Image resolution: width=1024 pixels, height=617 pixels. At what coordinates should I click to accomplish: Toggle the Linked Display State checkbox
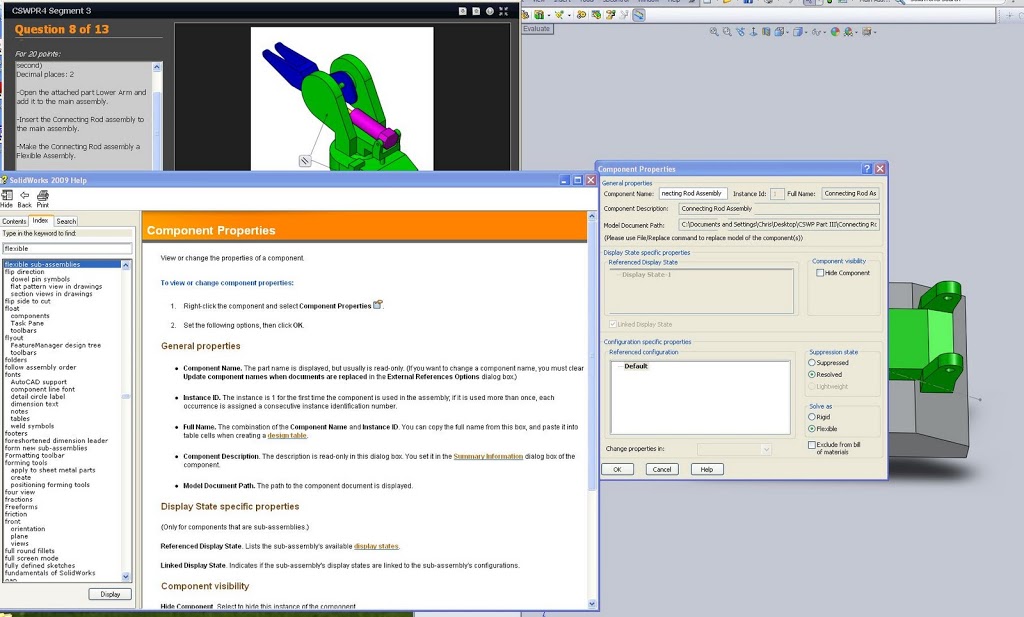point(613,324)
